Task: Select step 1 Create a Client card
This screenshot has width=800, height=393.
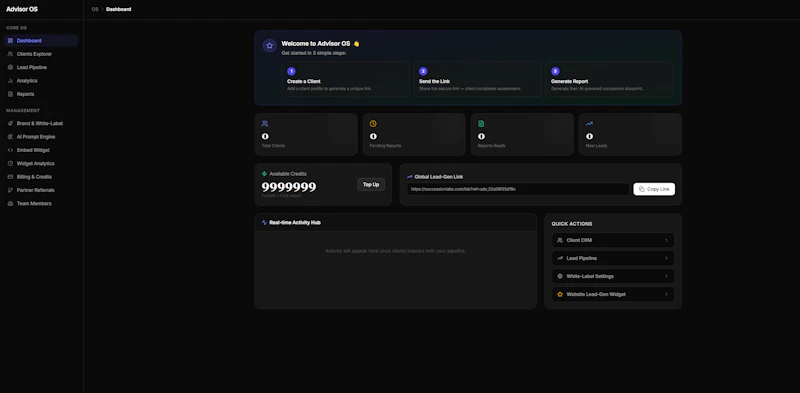Action: [x=345, y=79]
